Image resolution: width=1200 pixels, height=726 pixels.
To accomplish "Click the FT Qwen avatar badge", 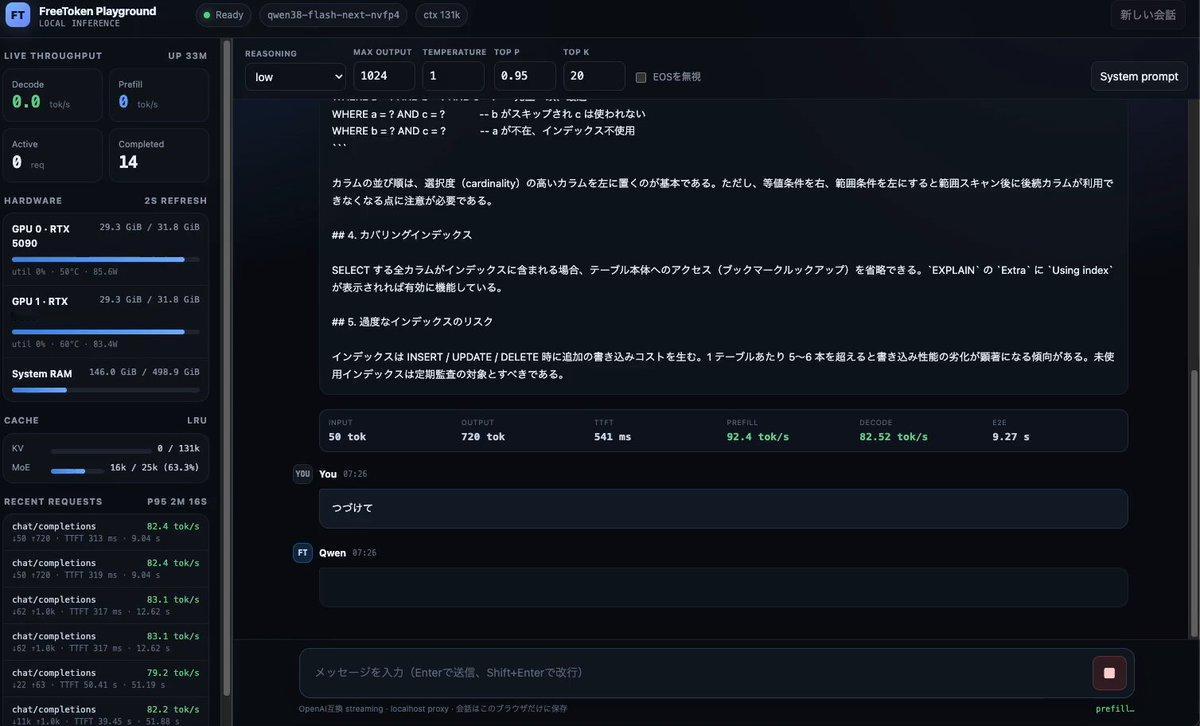I will 303,553.
